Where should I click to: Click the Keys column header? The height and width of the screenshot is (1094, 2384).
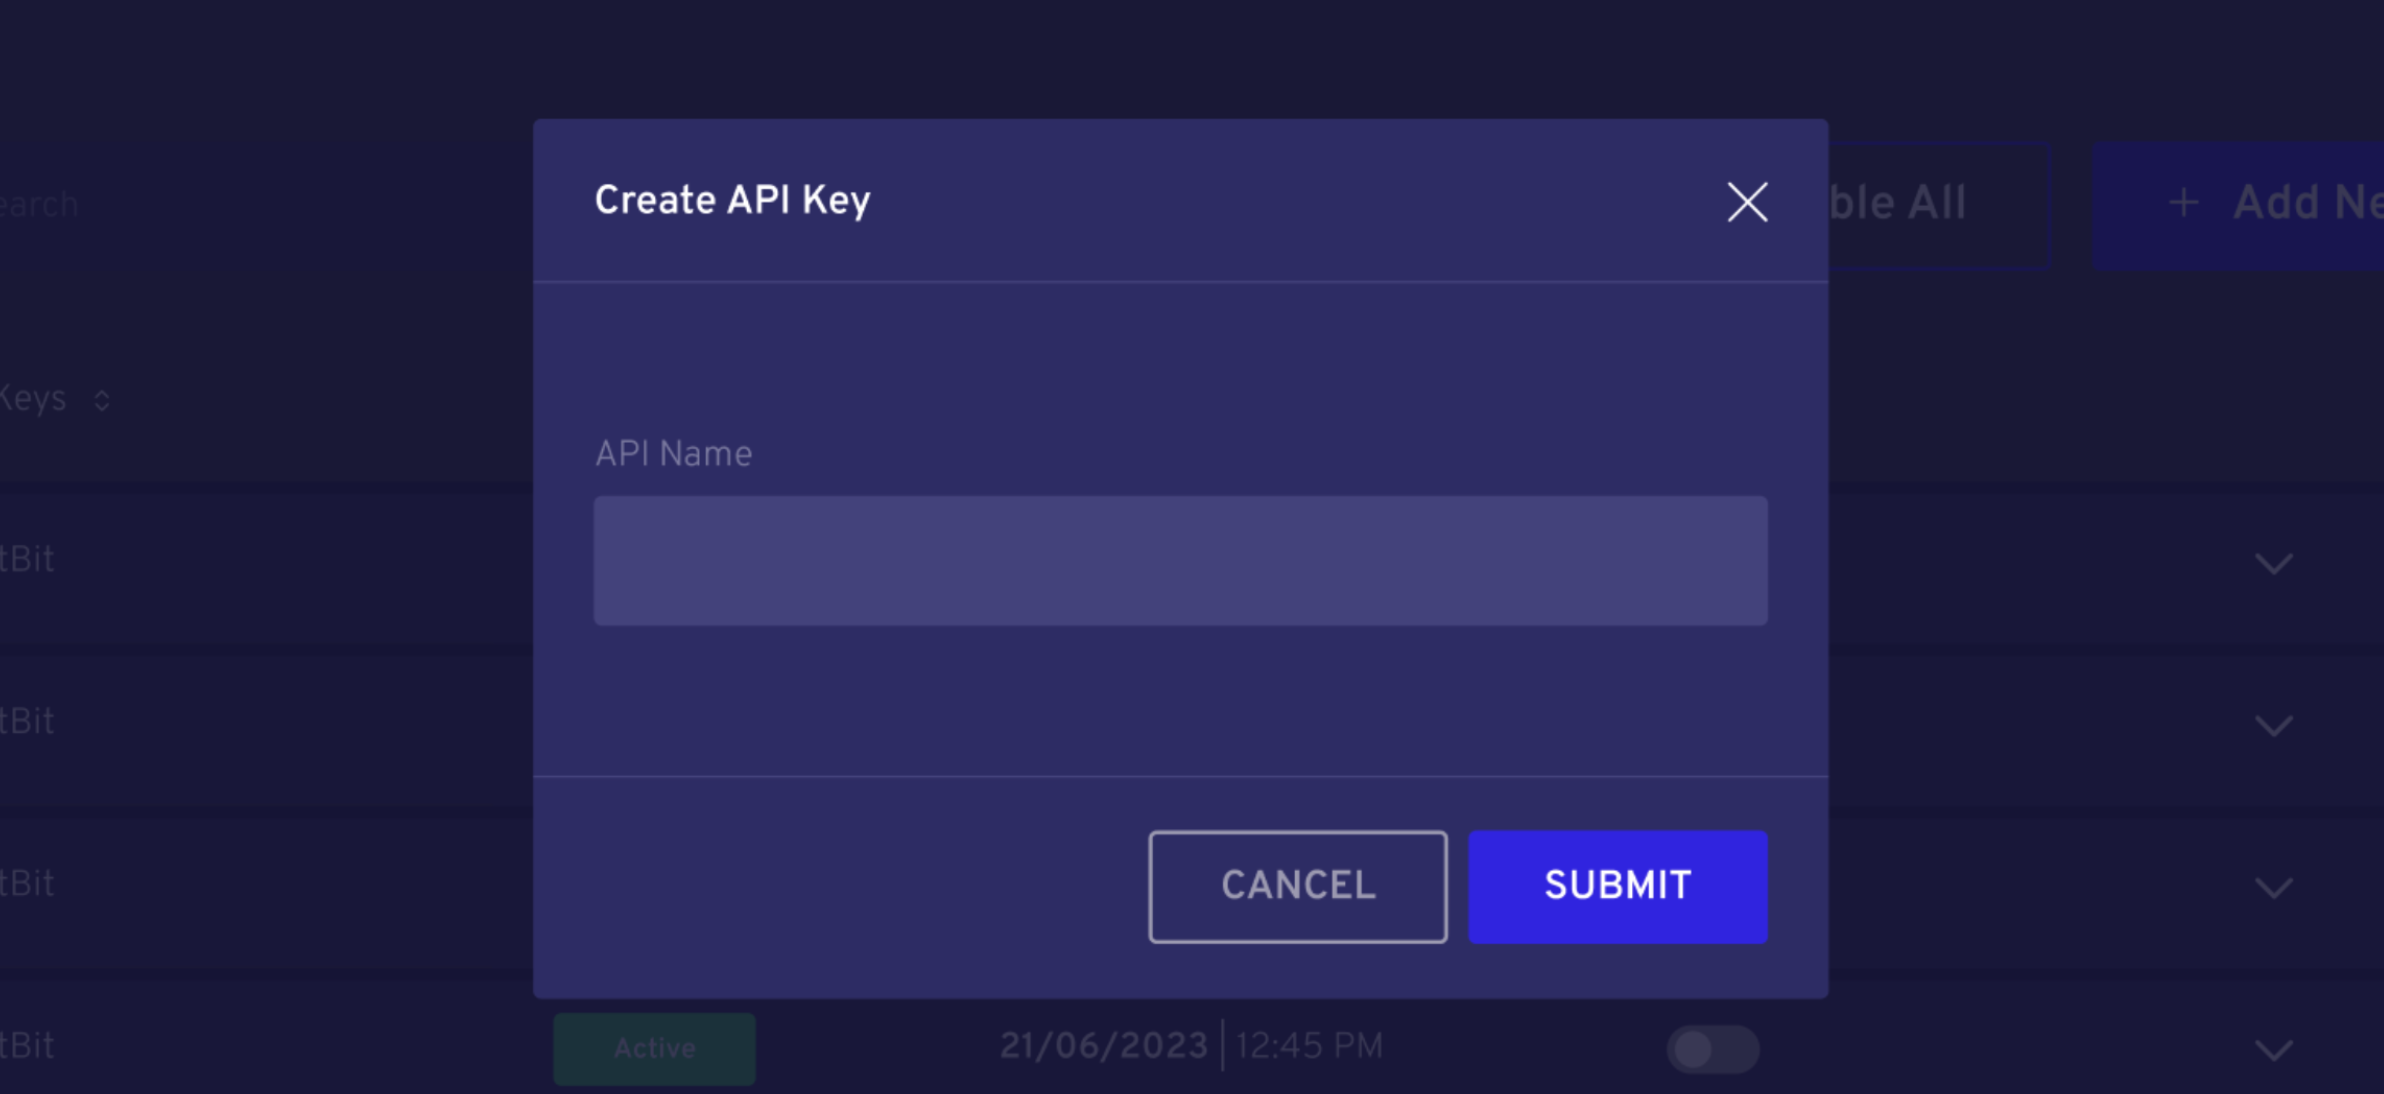click(x=33, y=398)
